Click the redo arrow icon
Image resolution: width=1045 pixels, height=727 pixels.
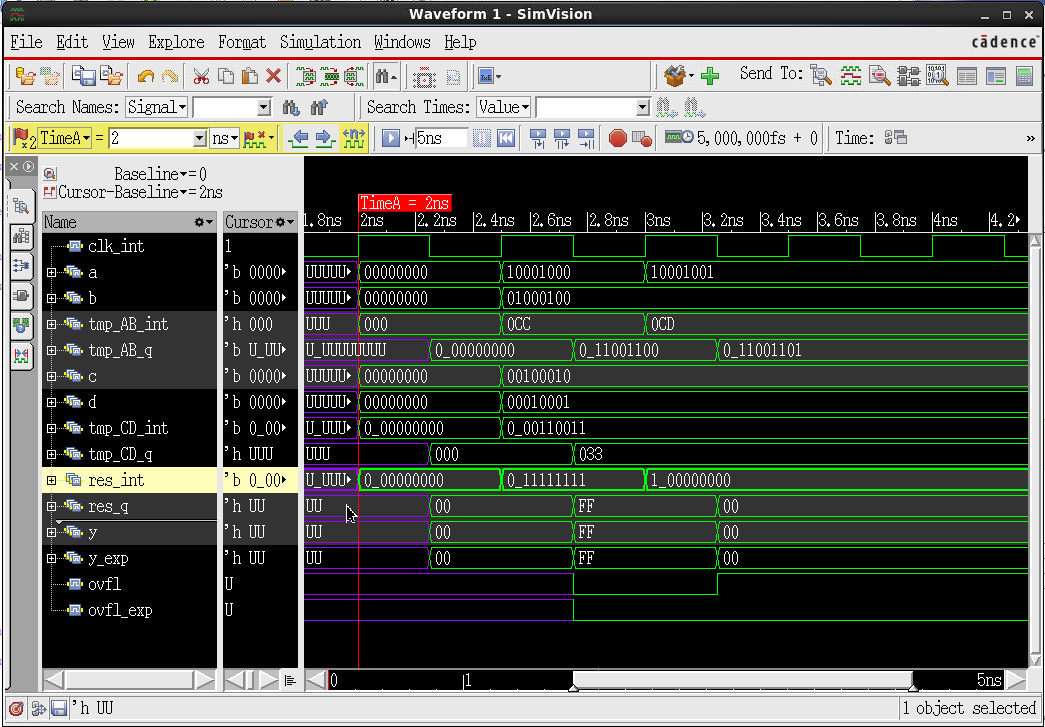[x=170, y=77]
